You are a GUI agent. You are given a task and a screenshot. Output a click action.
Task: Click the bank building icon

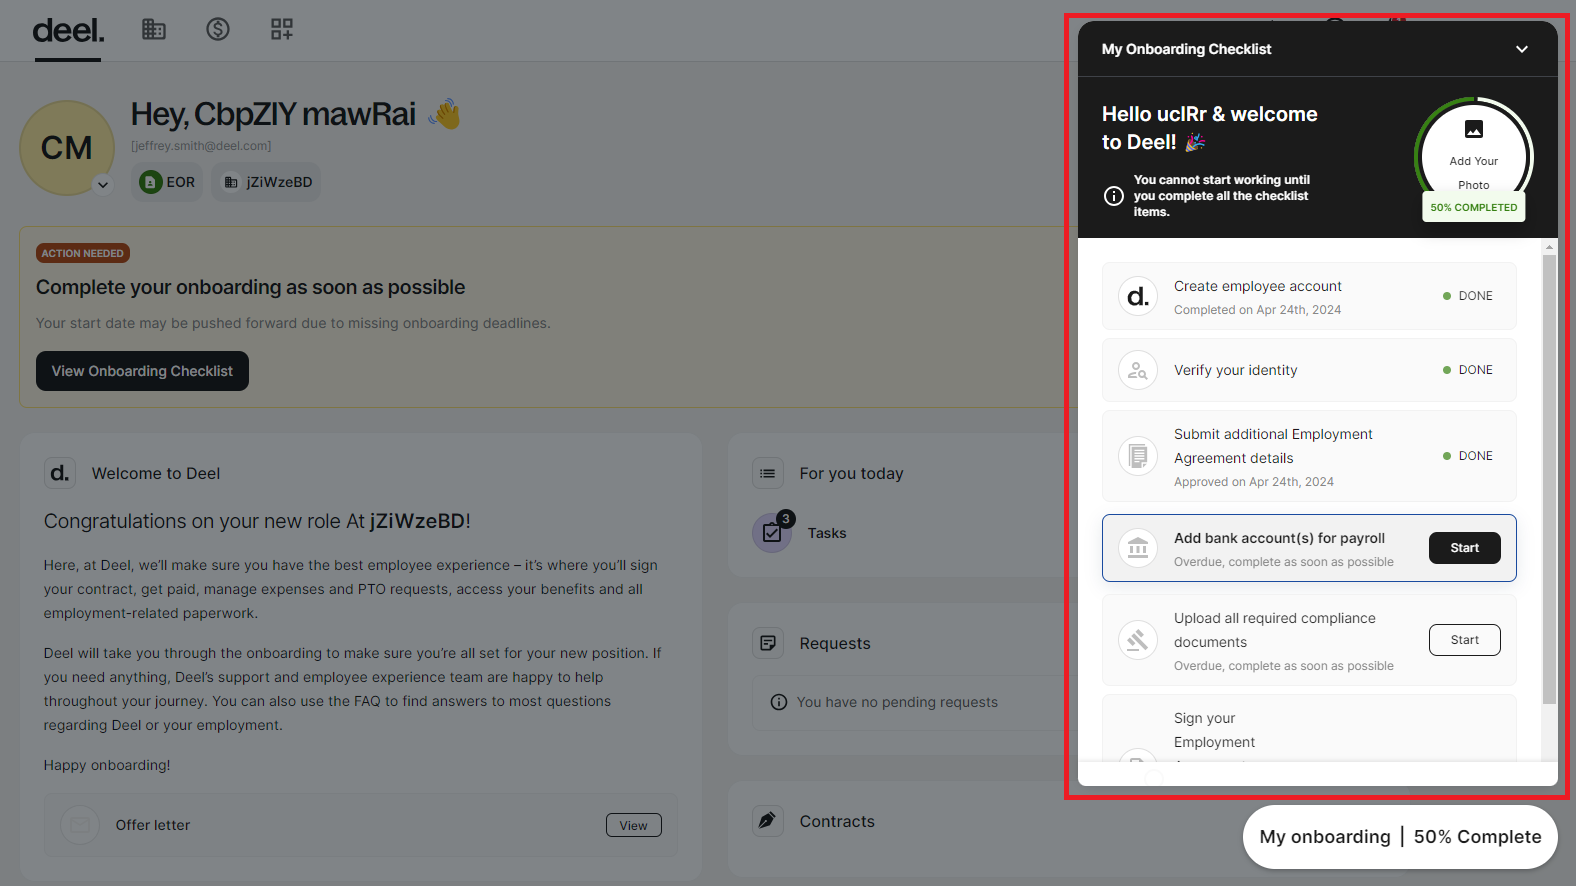(1138, 548)
